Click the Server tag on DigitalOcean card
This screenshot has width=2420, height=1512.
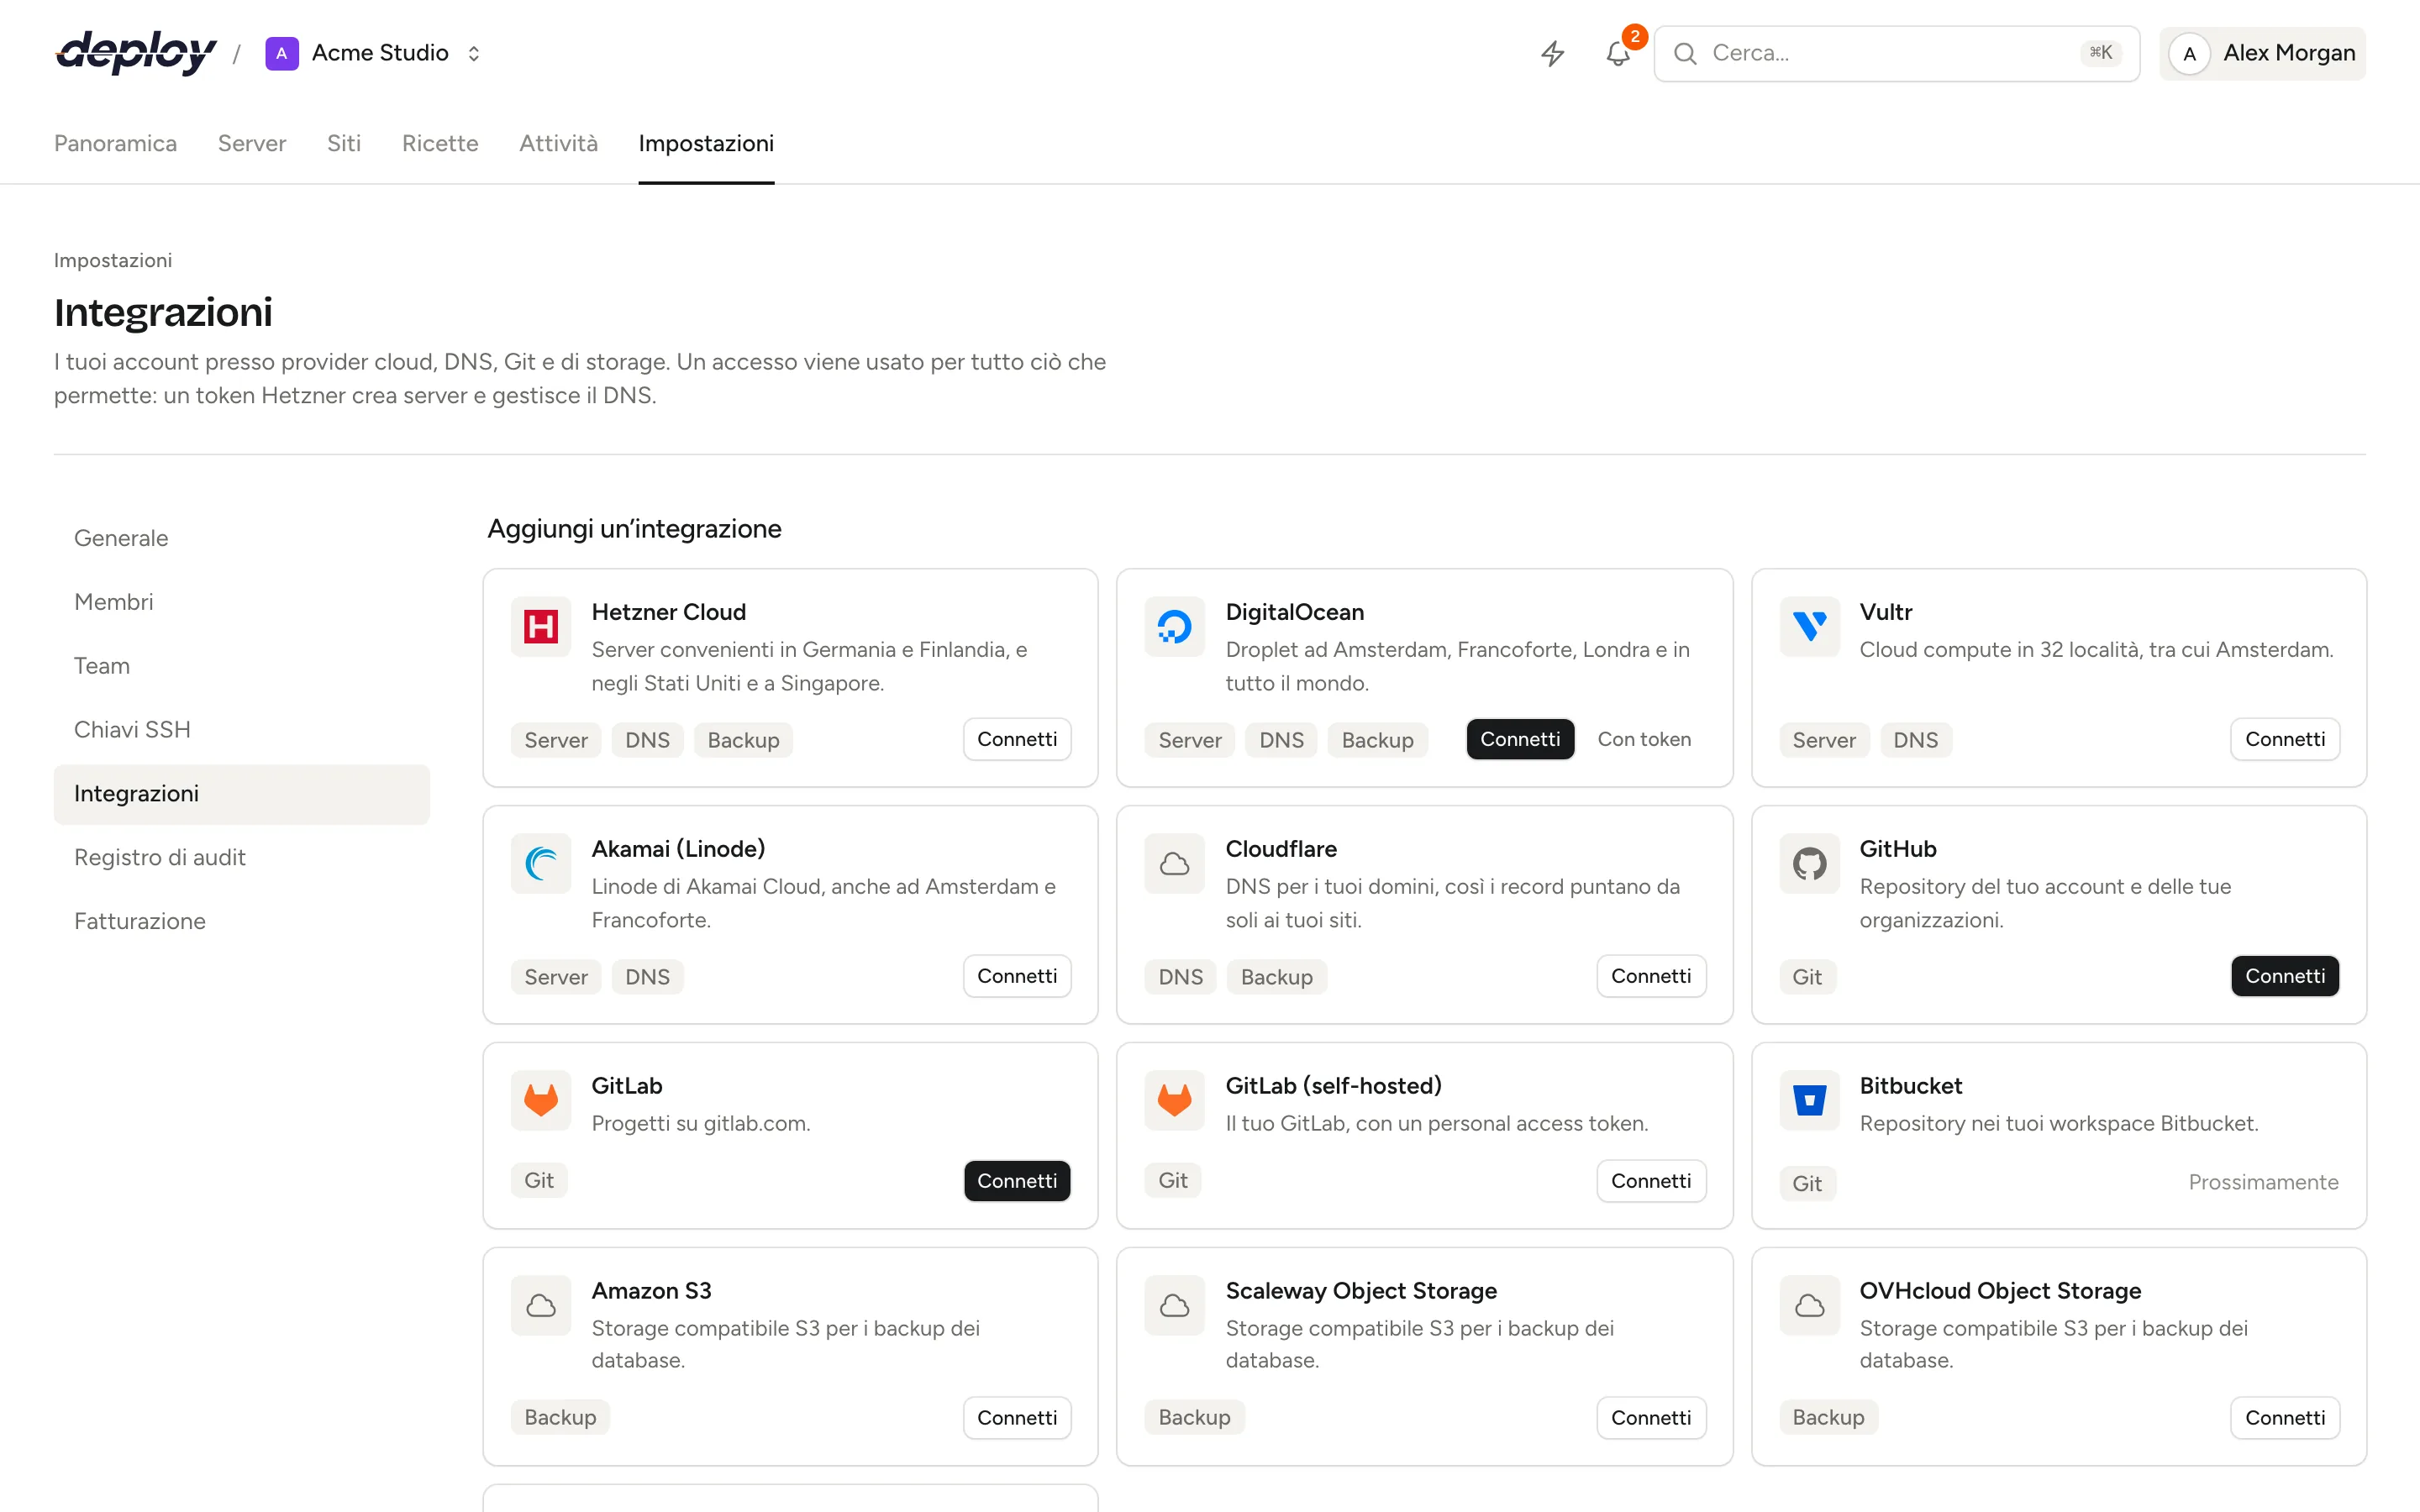tap(1189, 740)
